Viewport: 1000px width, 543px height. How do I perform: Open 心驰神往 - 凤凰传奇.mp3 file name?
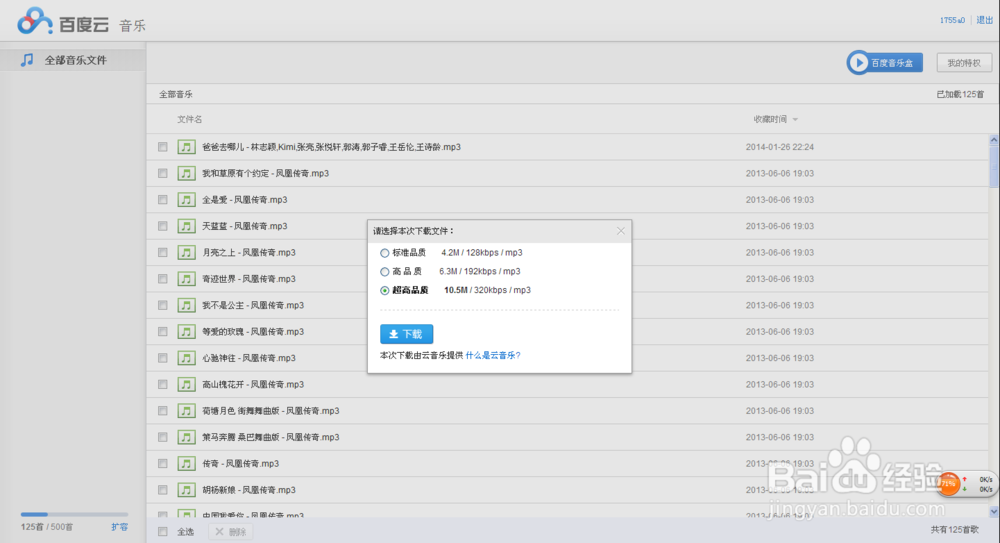(x=249, y=358)
